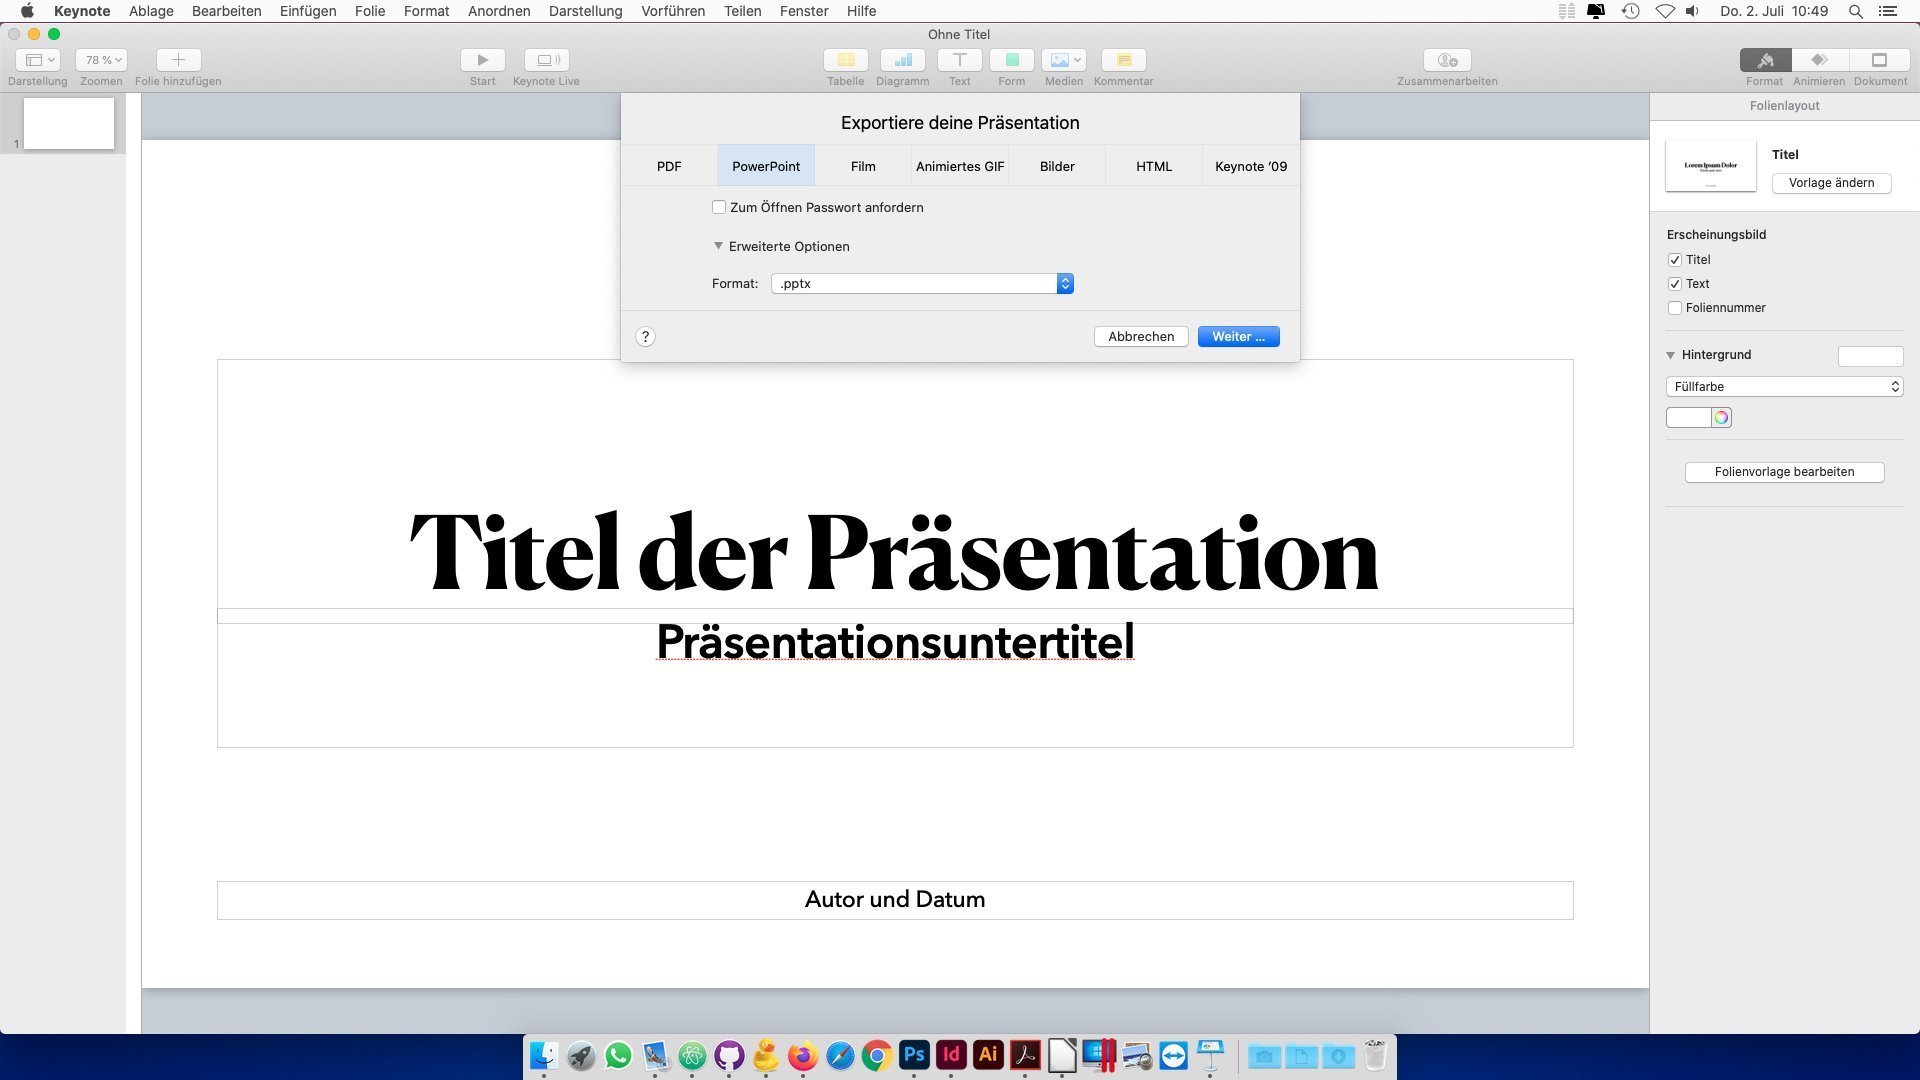Collapse the Hintergrund section
This screenshot has height=1080, width=1920.
click(x=1670, y=355)
